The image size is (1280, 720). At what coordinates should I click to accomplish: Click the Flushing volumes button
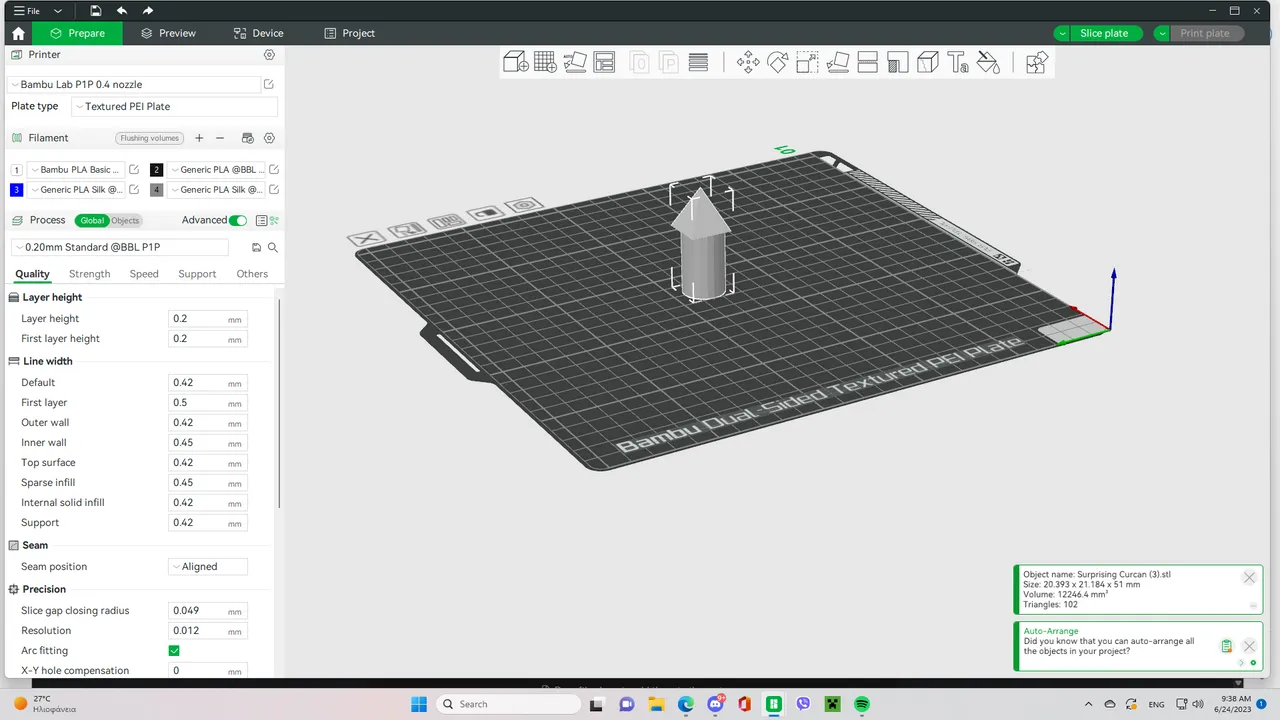[x=149, y=138]
